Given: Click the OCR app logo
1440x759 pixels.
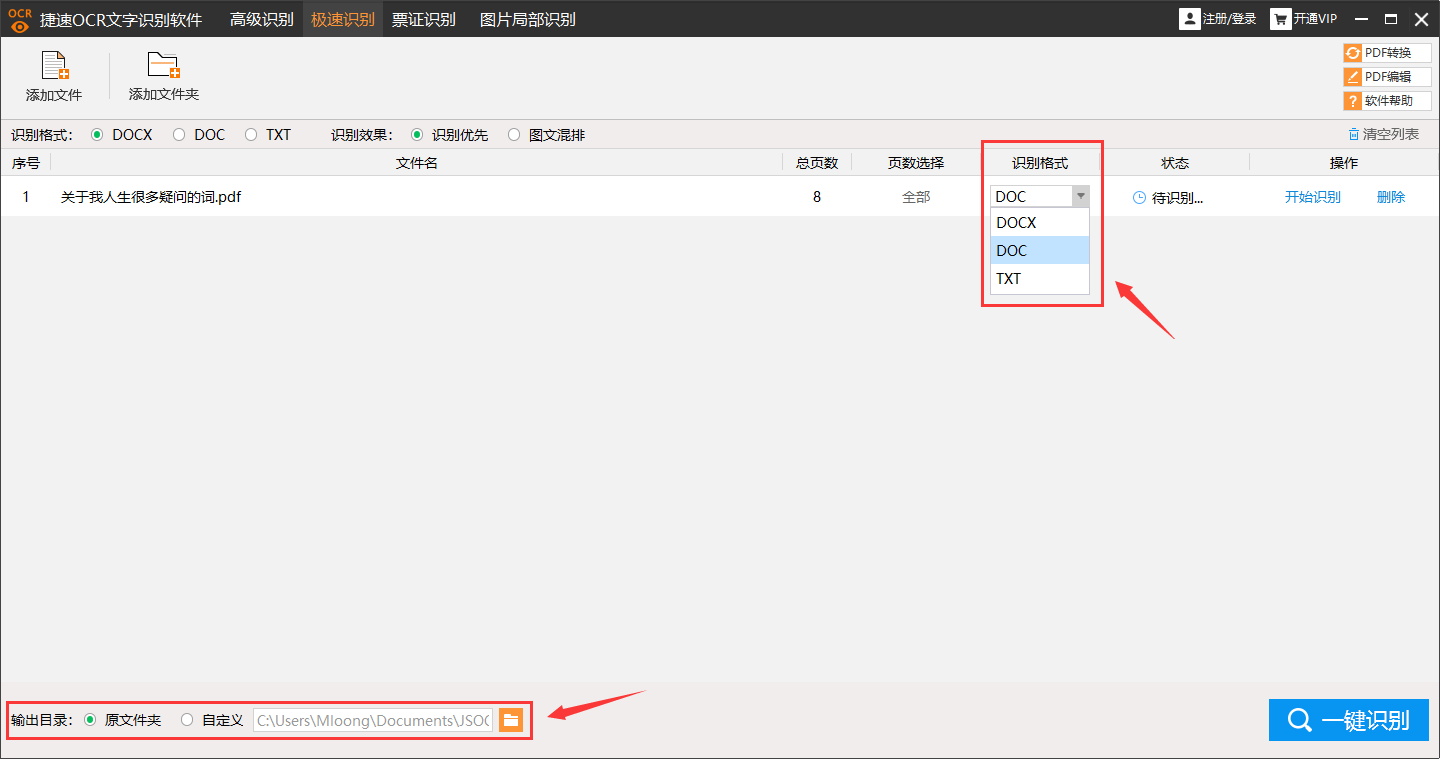Looking at the screenshot, I should (x=20, y=19).
